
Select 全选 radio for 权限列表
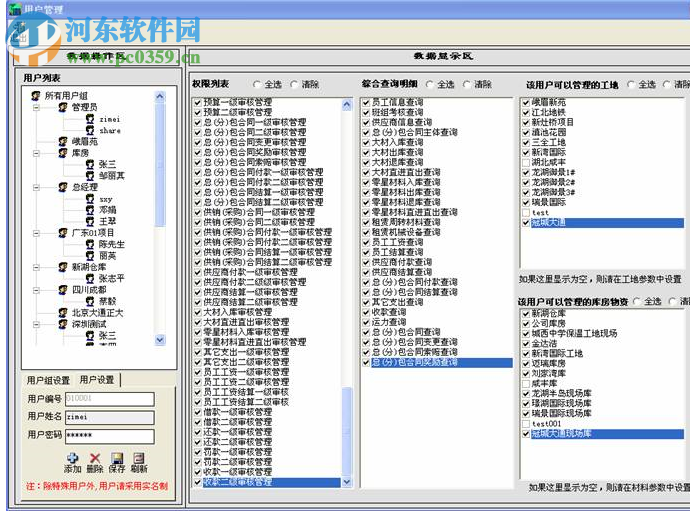(x=257, y=84)
